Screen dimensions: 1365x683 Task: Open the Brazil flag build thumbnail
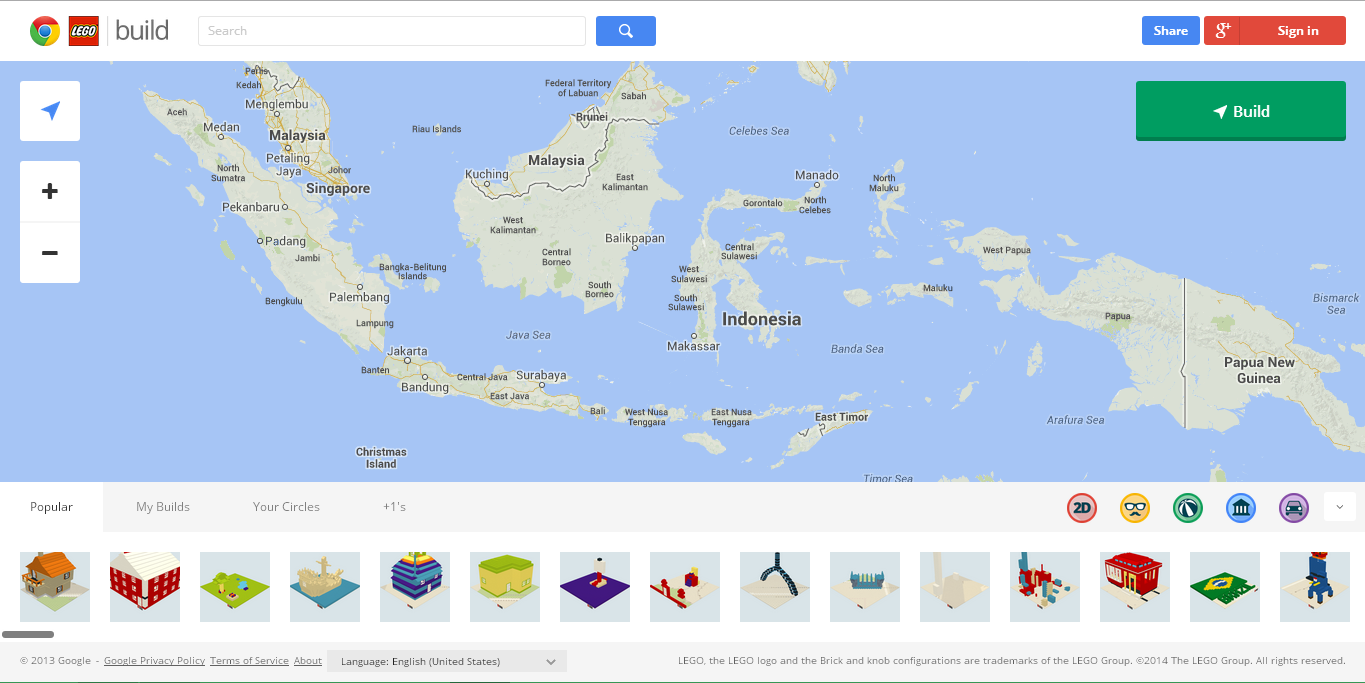tap(1225, 587)
